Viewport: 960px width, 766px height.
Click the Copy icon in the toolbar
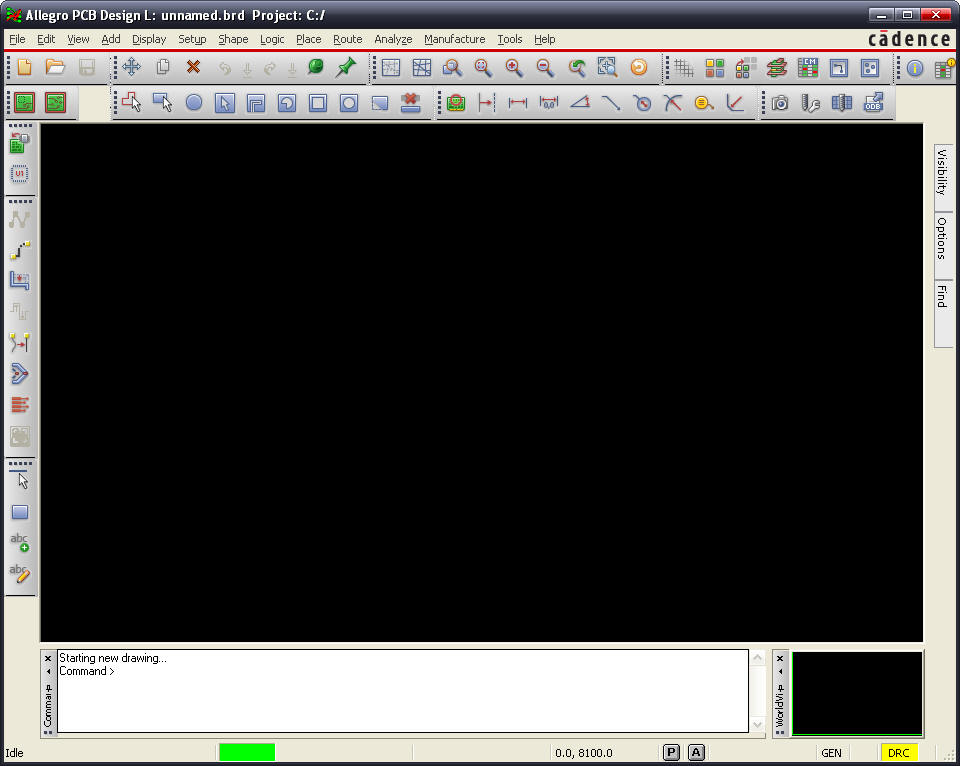162,67
